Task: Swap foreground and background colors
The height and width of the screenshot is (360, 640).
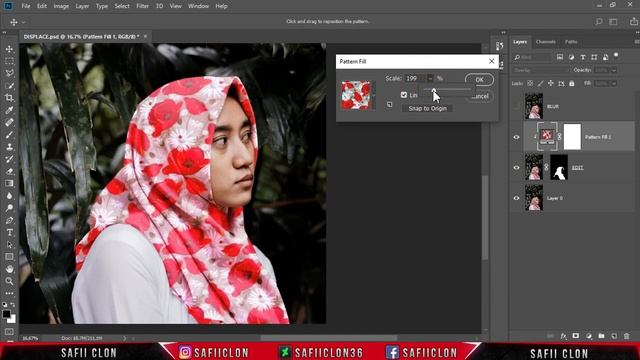Action: (x=13, y=304)
